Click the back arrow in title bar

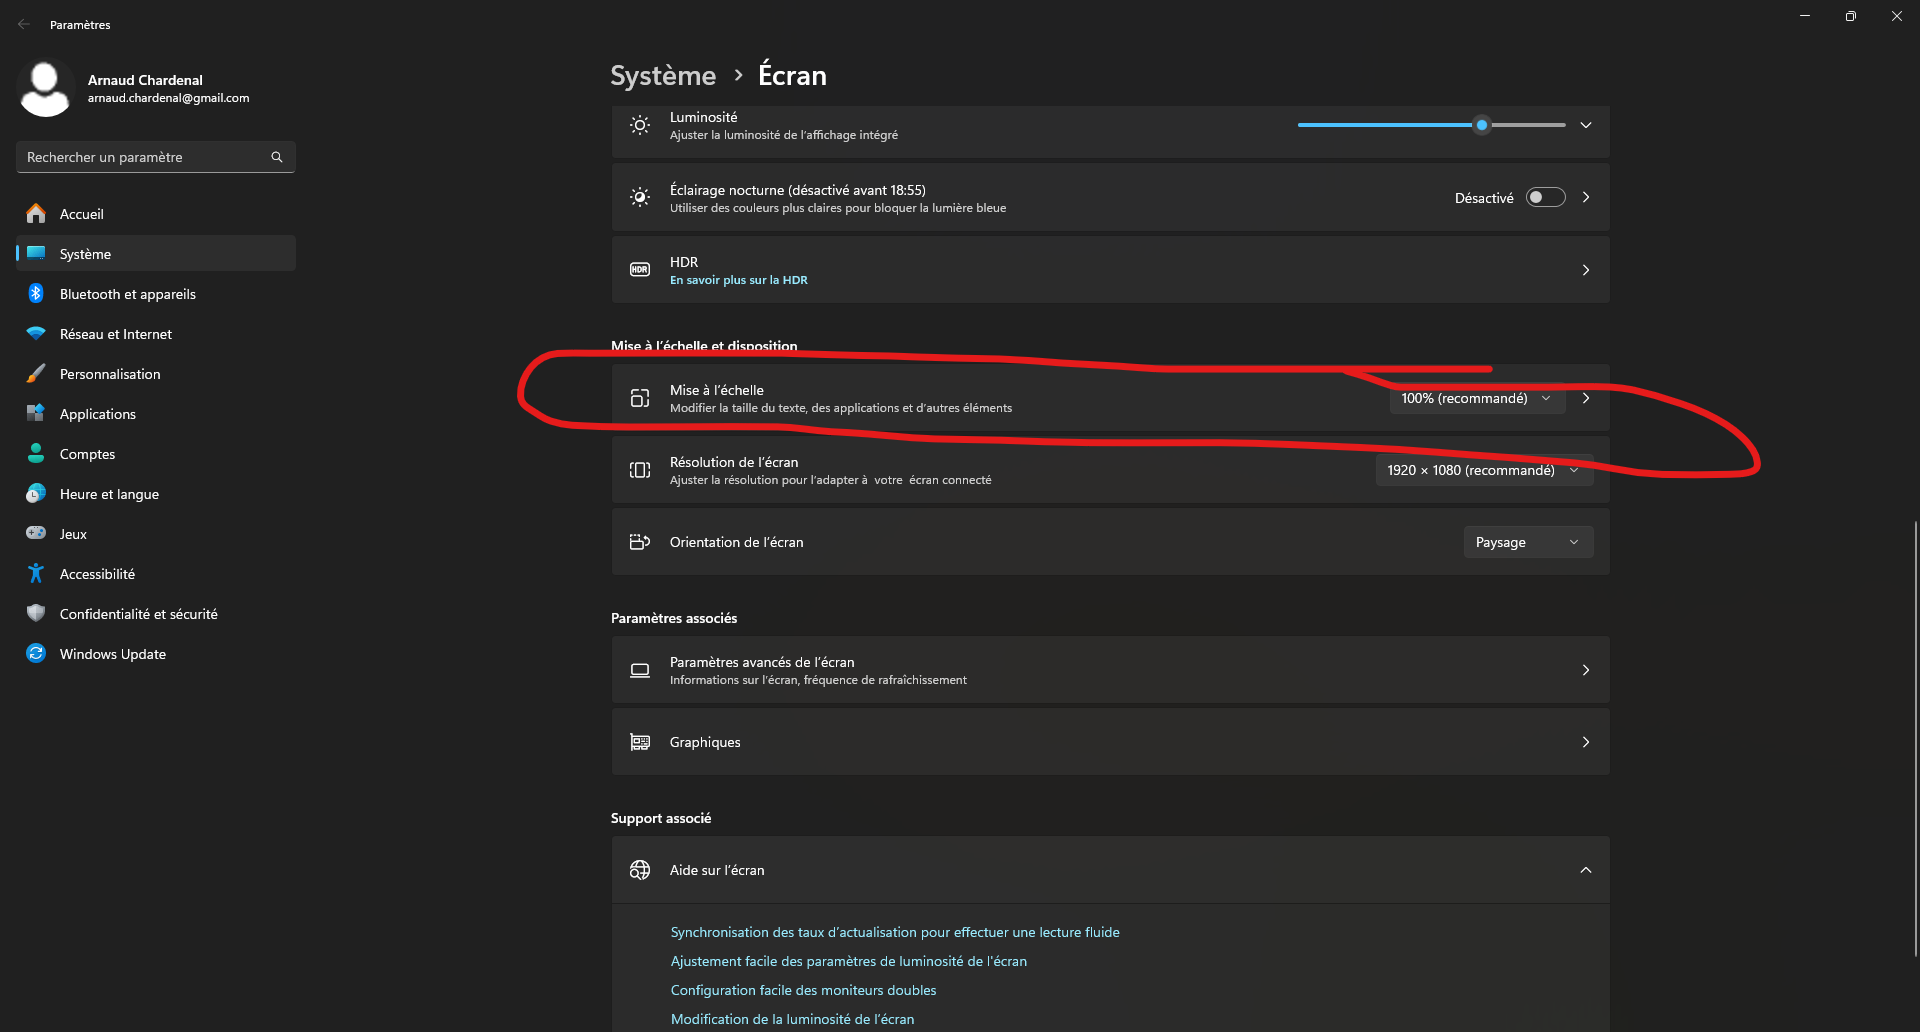point(24,24)
